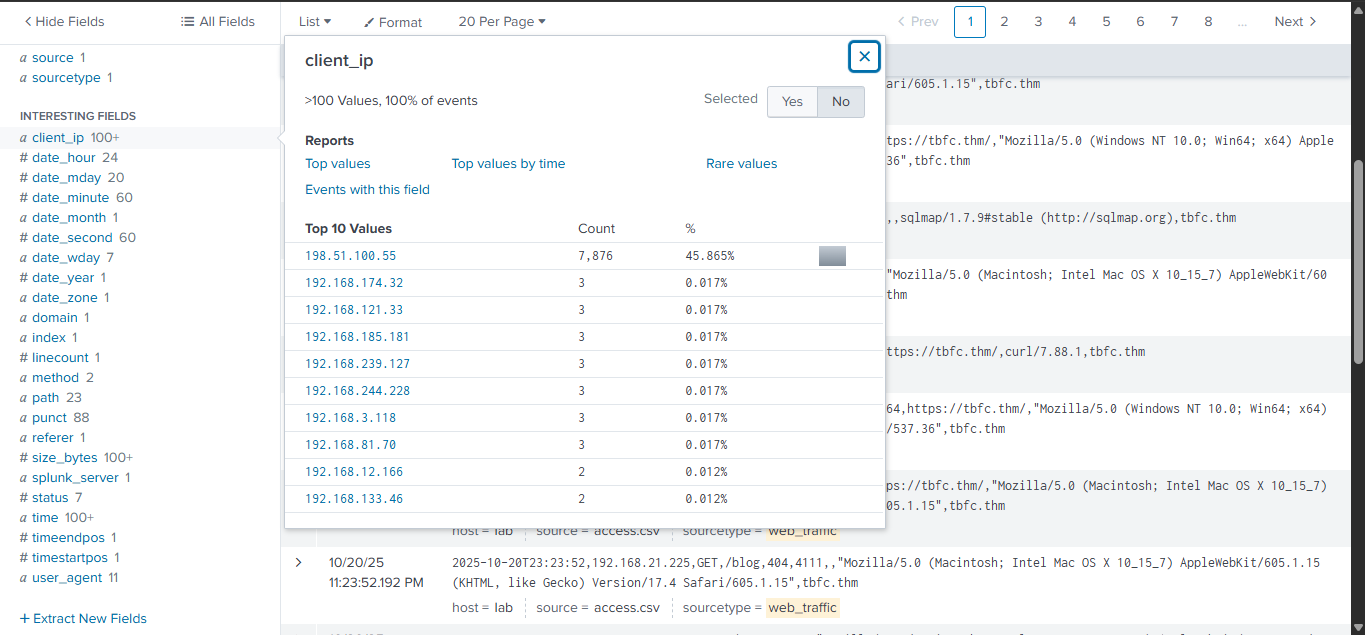Collapse sidebar with Hide Fields chevron
The width and height of the screenshot is (1365, 635).
(28, 21)
